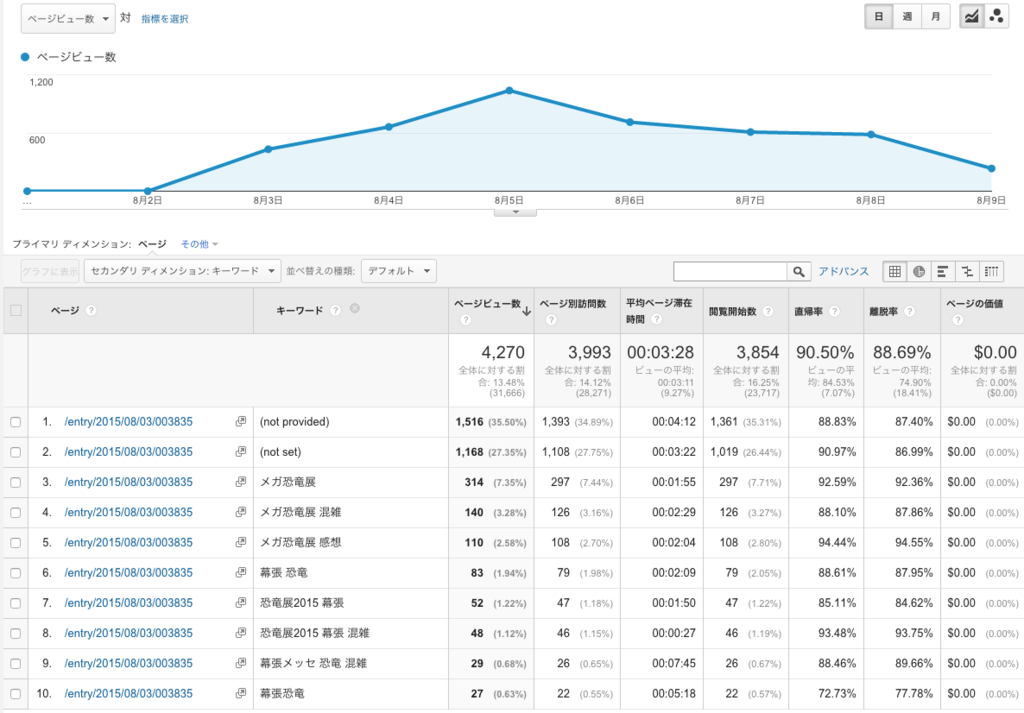Click the 90.50% bounce rate total

825,353
